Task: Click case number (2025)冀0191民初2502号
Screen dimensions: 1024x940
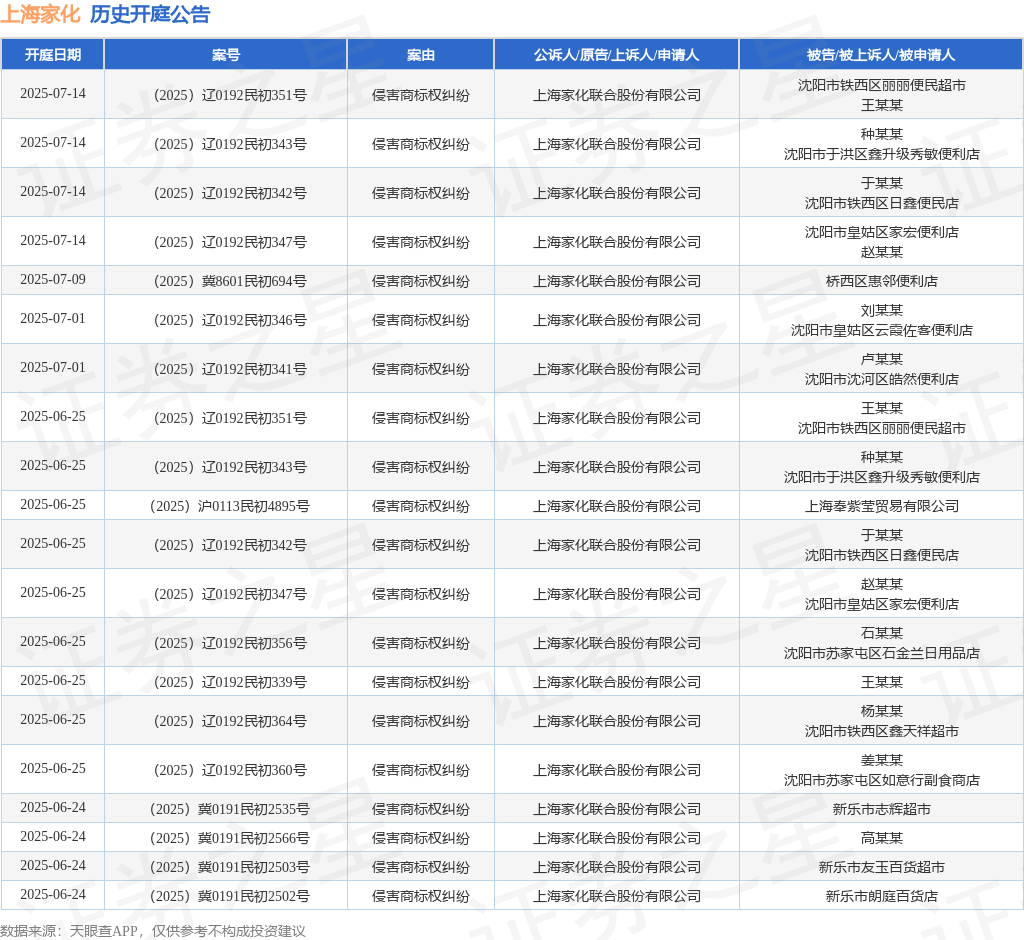Action: [229, 896]
